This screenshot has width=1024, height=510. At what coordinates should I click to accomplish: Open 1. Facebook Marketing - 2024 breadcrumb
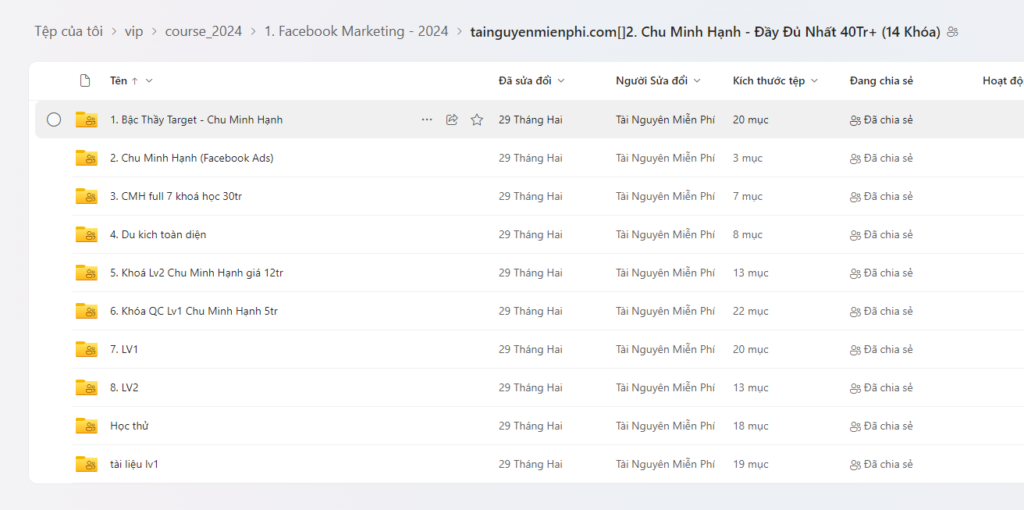(356, 31)
